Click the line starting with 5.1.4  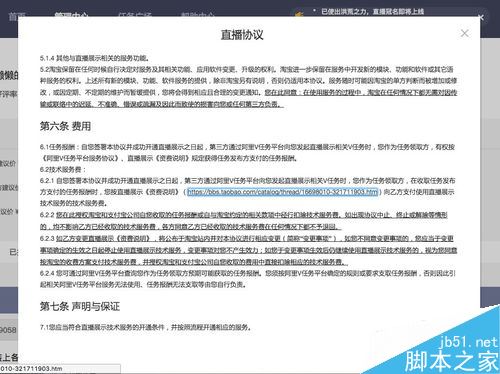[94, 58]
